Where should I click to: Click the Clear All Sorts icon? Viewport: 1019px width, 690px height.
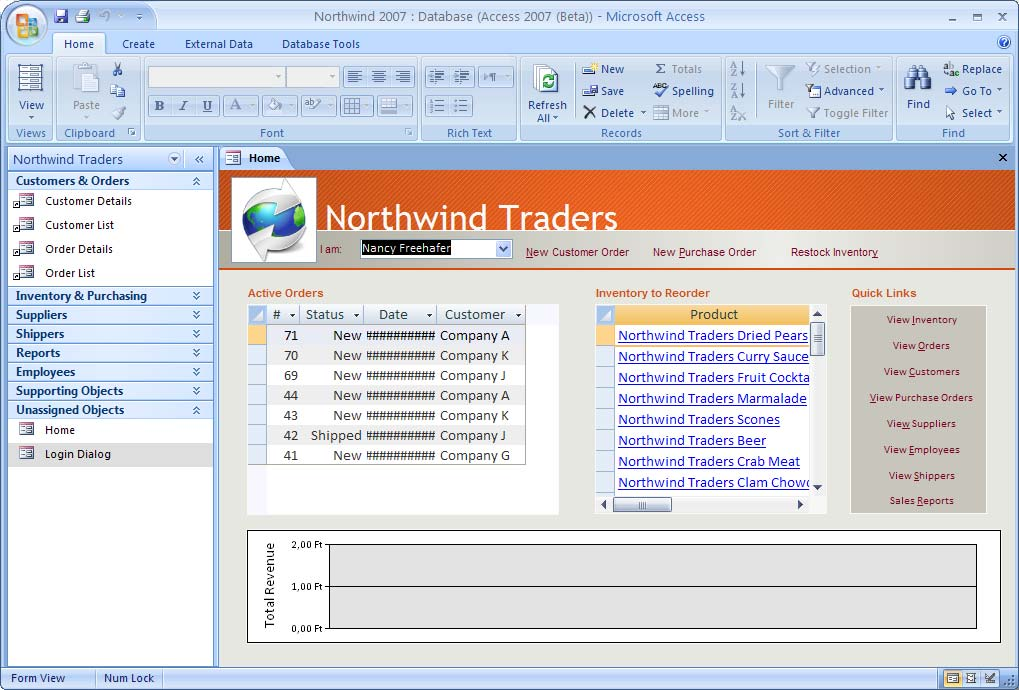click(738, 113)
